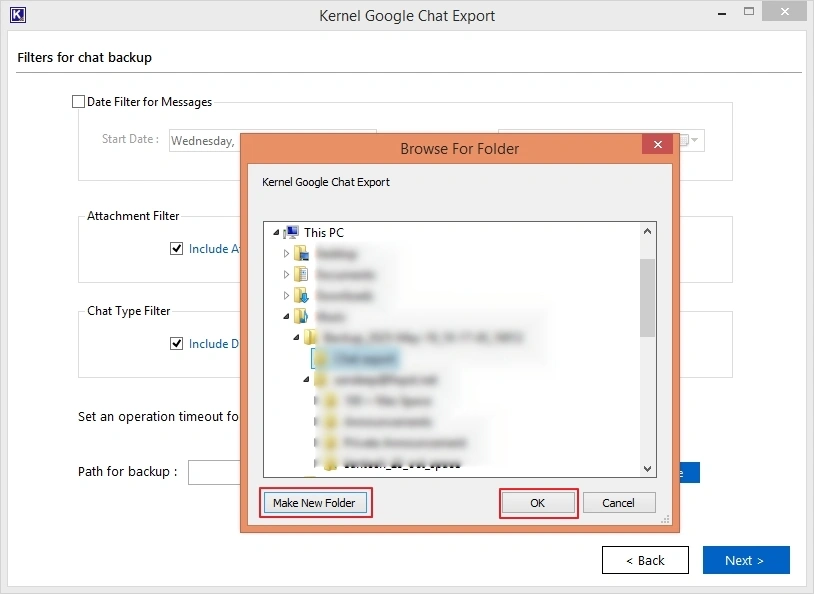This screenshot has height=594, width=814.
Task: Confirm folder selection with OK
Action: pos(538,503)
